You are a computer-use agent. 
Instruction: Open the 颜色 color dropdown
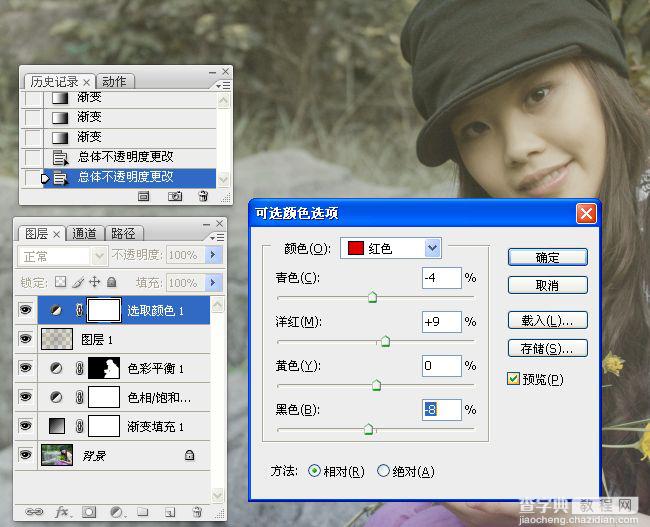pos(432,248)
